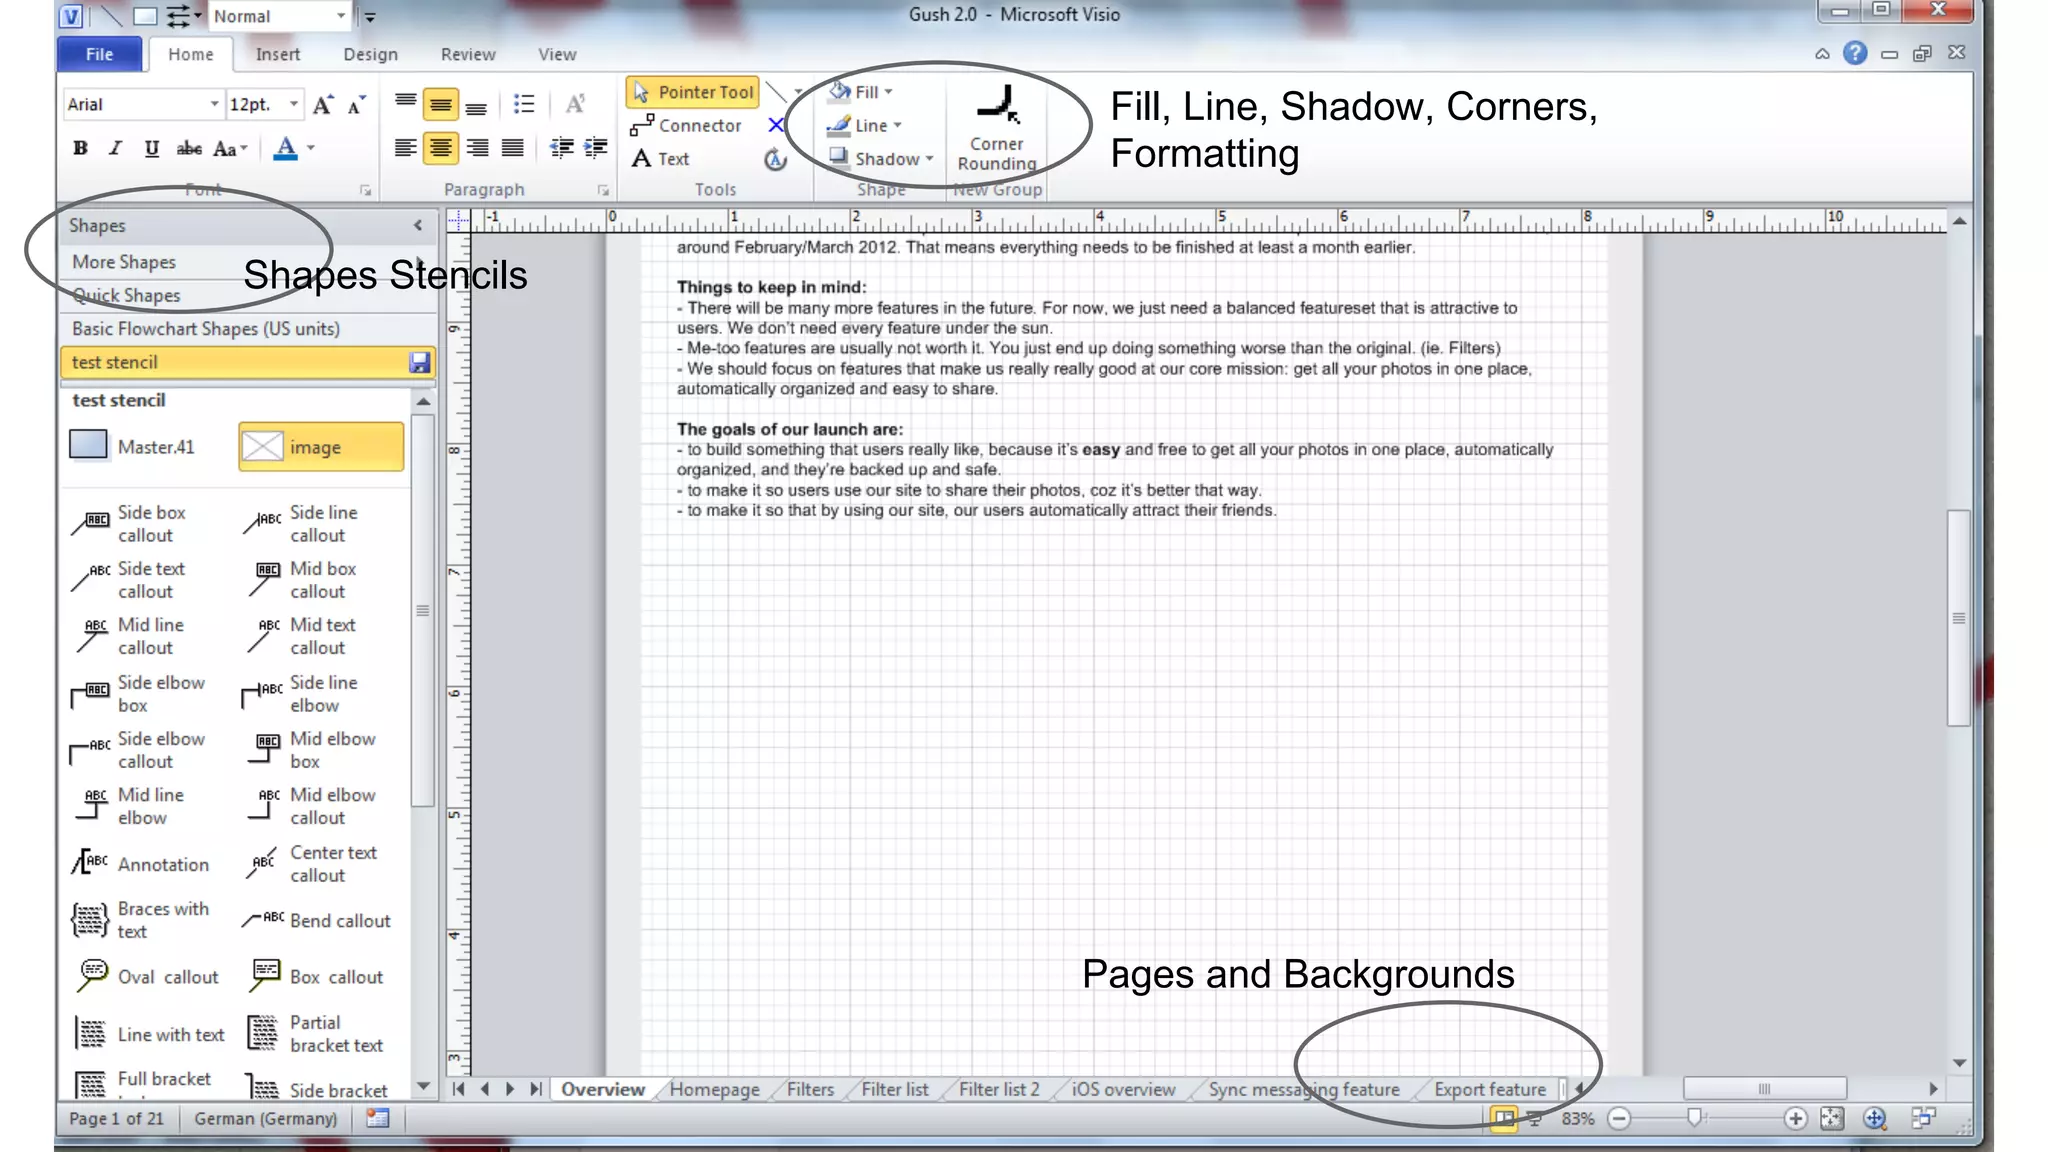This screenshot has width=2048, height=1152.
Task: Select the Master.41 shape
Action: pyautogui.click(x=132, y=446)
